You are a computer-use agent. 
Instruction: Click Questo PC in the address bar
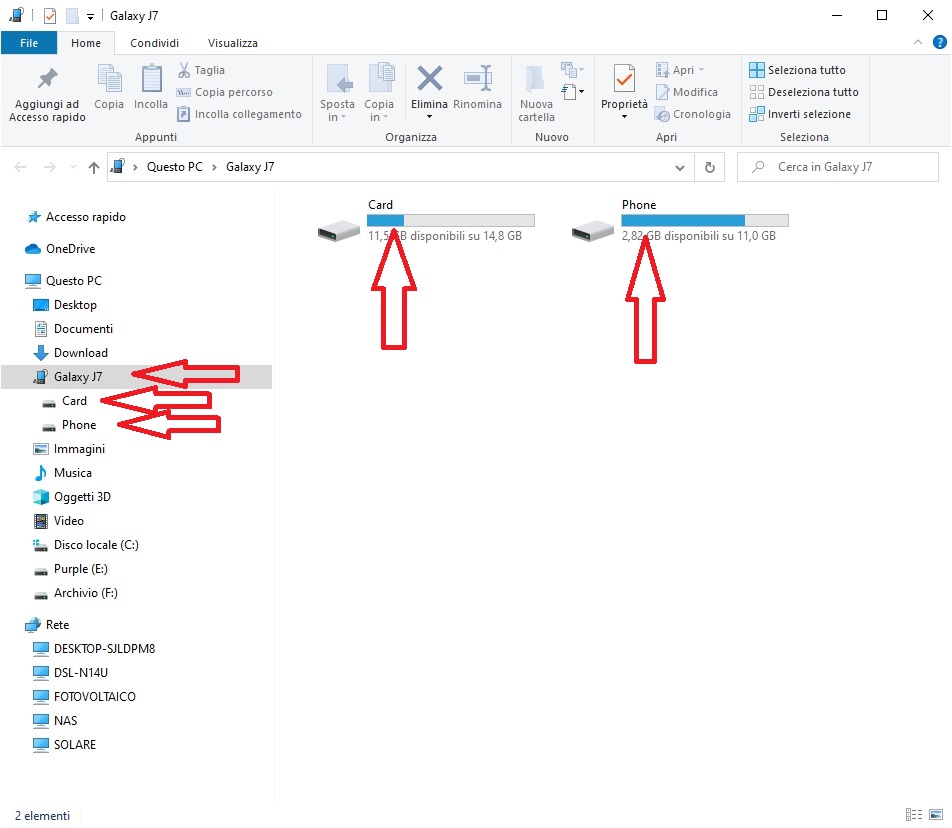pyautogui.click(x=174, y=167)
